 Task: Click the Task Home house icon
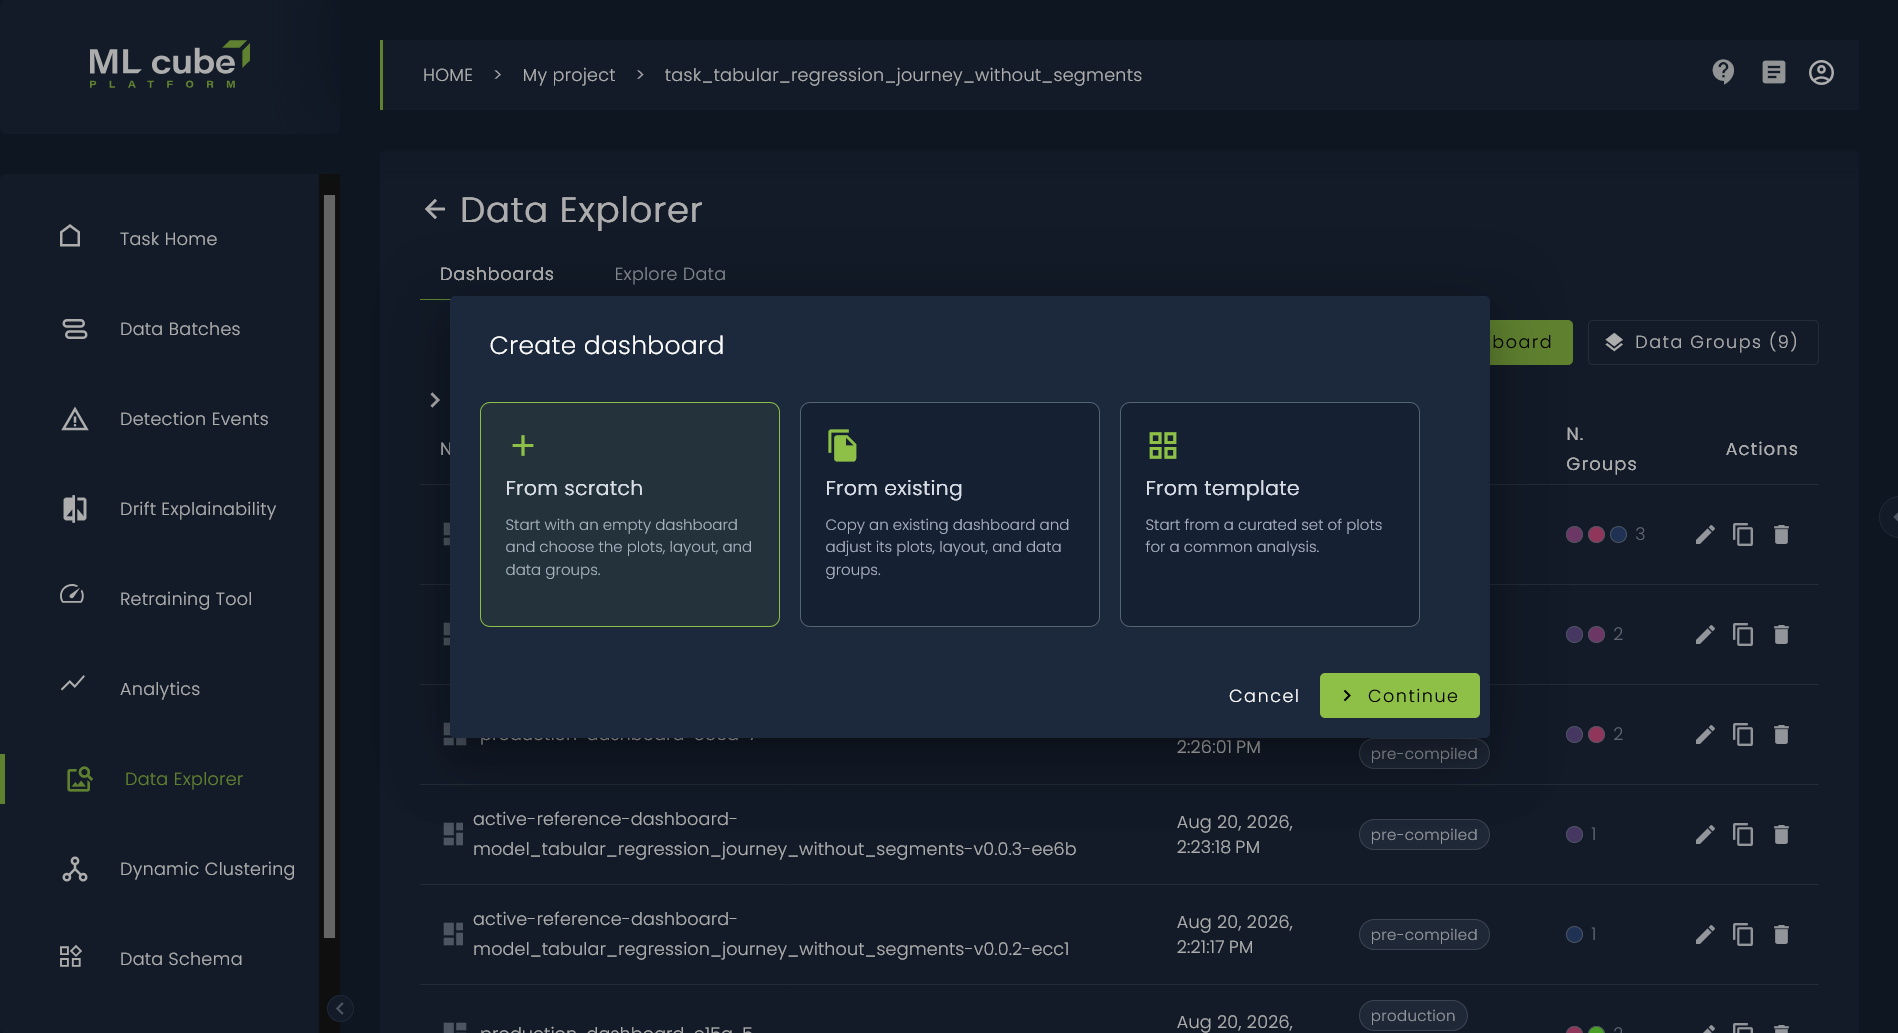pos(70,236)
